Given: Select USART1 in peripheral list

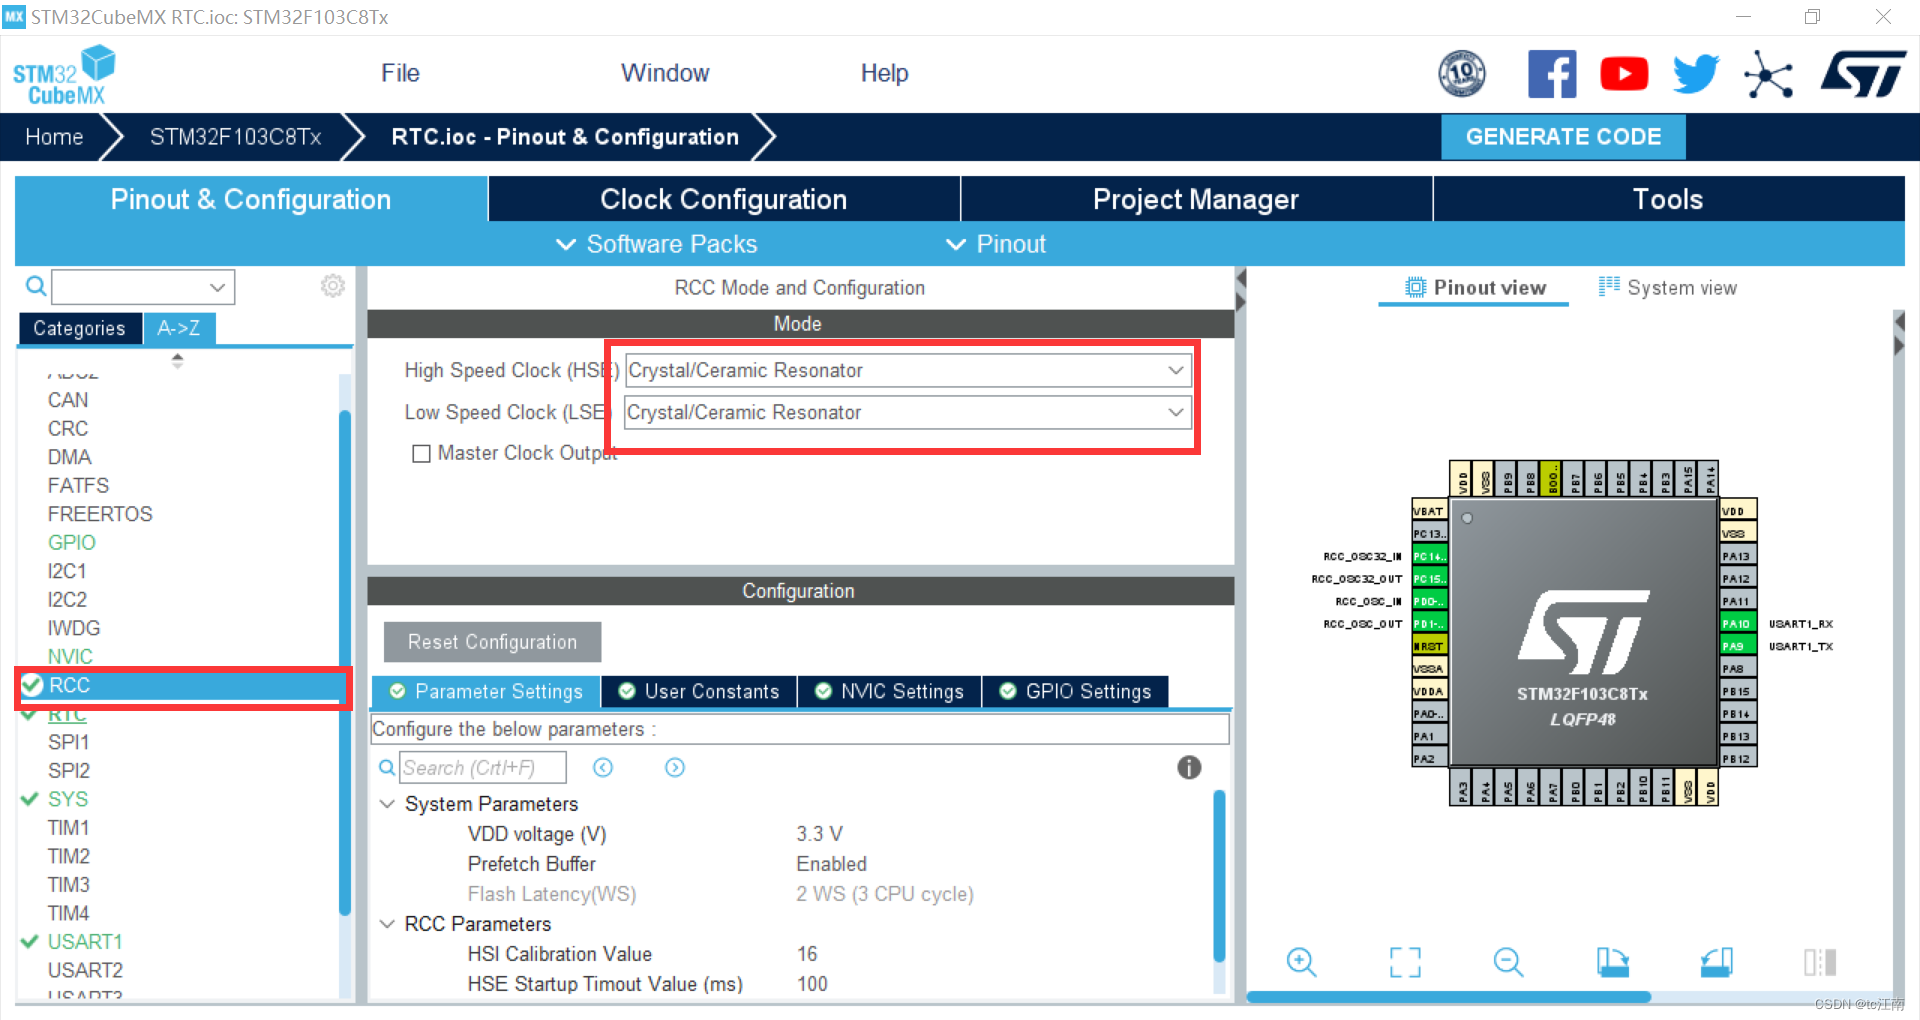Looking at the screenshot, I should 85,941.
